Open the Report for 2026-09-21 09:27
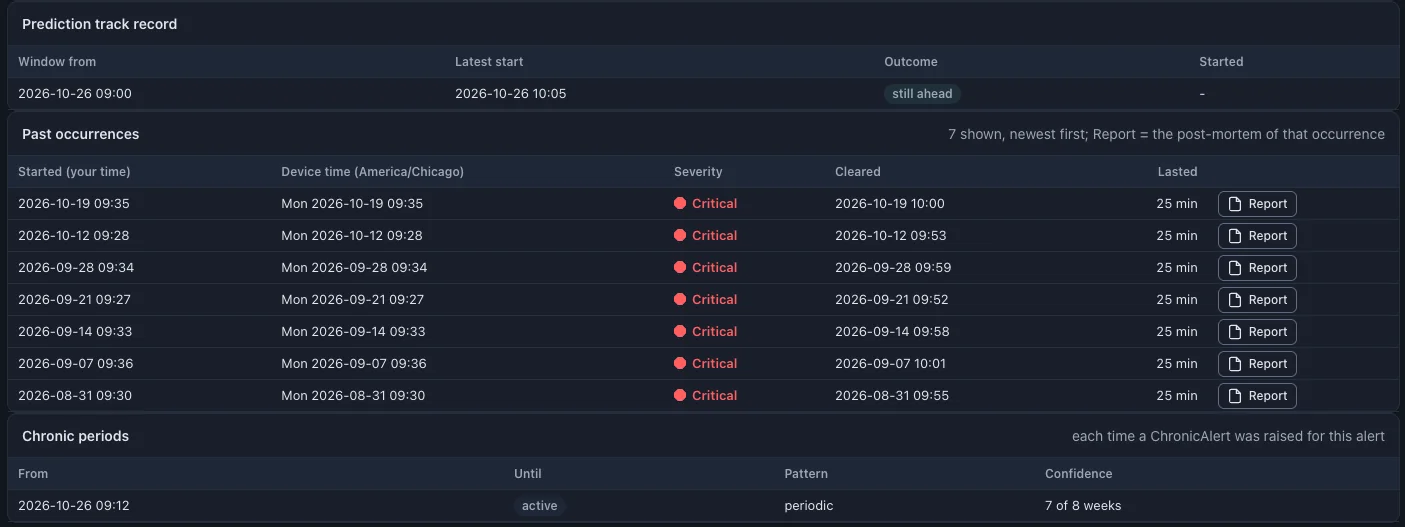The height and width of the screenshot is (527, 1405). pyautogui.click(x=1257, y=300)
